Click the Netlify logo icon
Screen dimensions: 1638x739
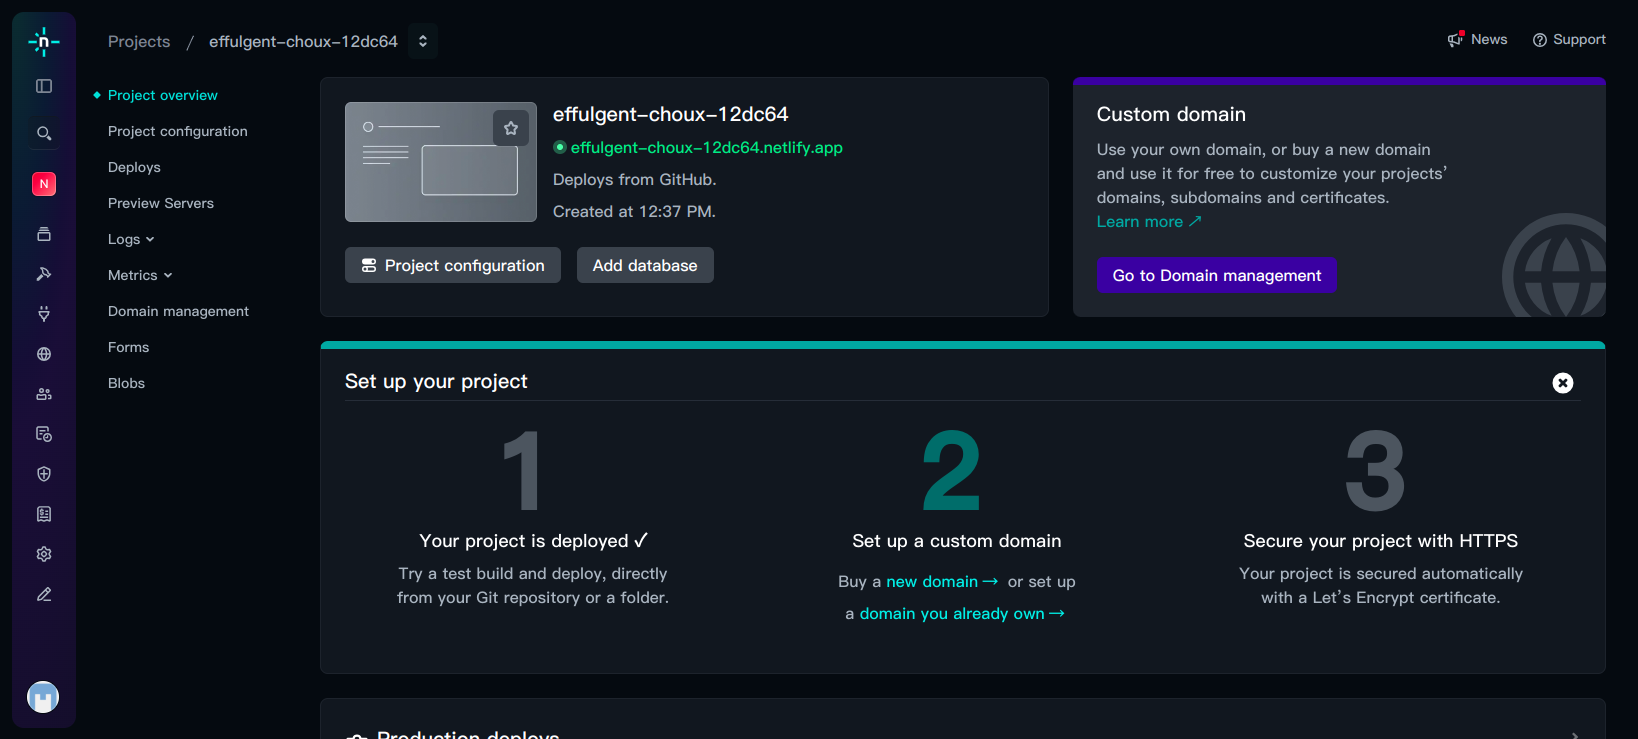pyautogui.click(x=44, y=41)
